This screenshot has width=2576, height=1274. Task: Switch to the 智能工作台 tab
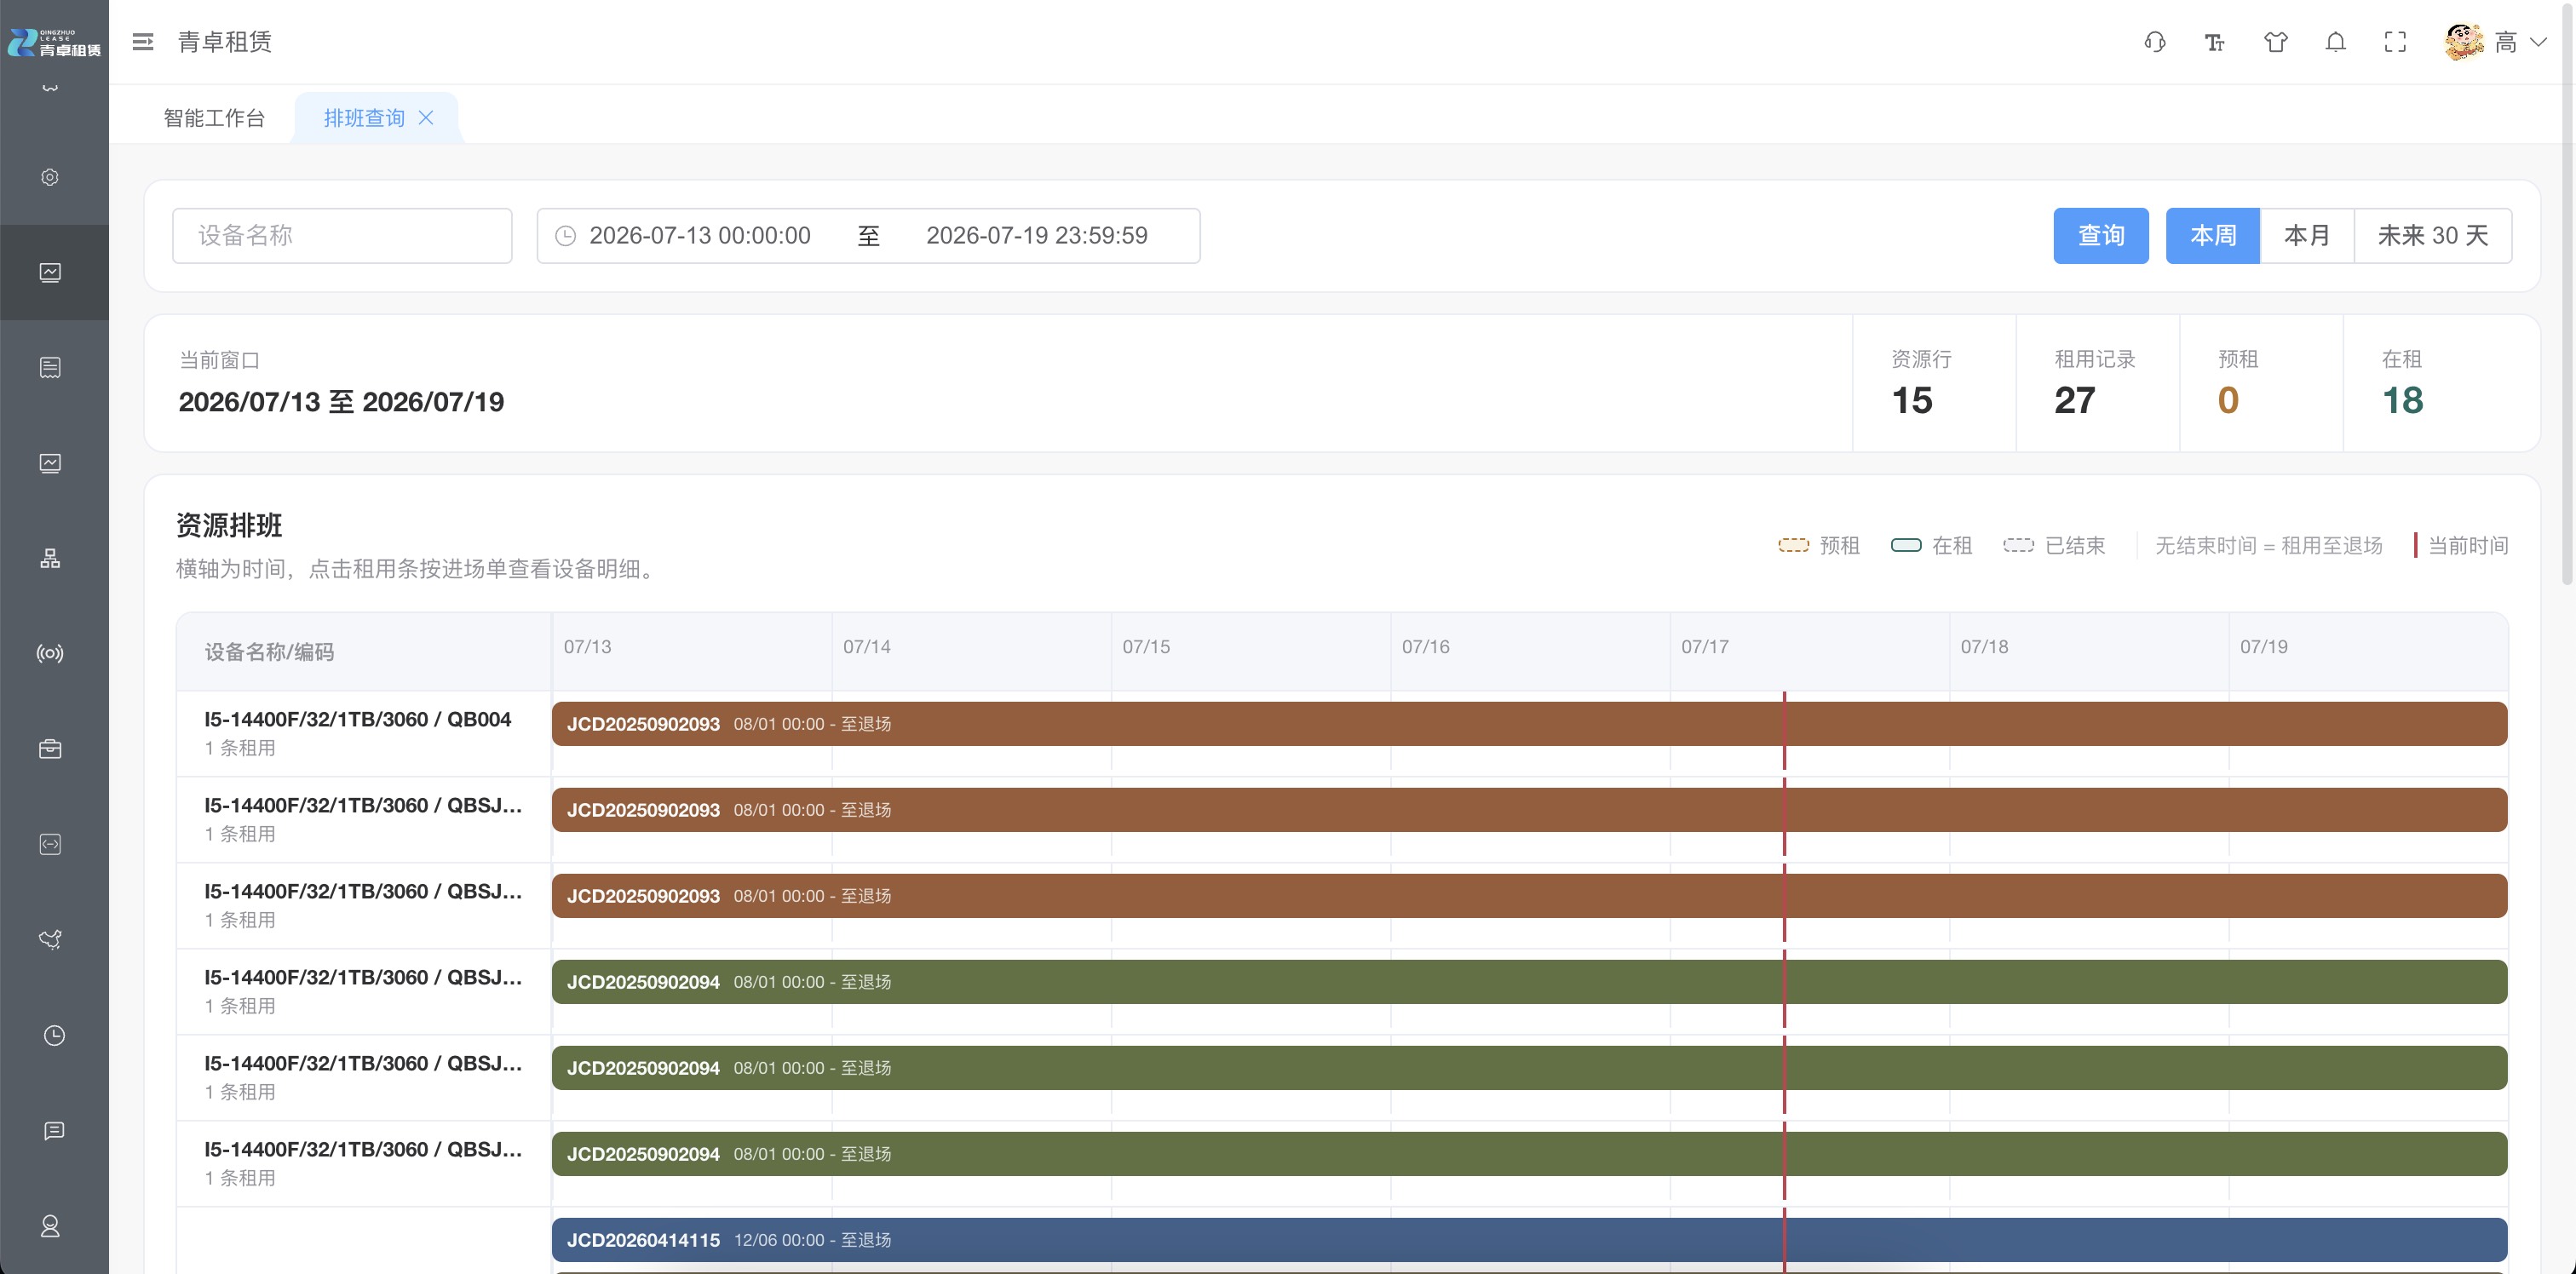pos(214,118)
